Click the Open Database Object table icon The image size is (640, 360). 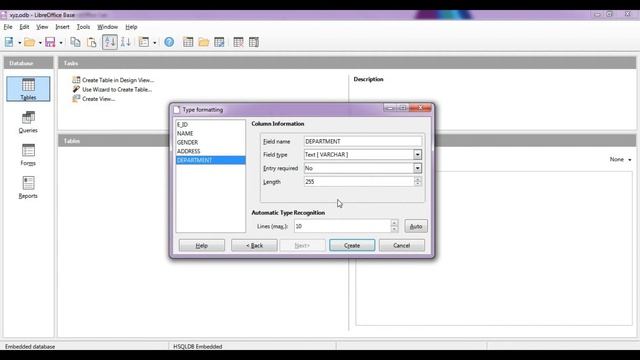(188, 42)
